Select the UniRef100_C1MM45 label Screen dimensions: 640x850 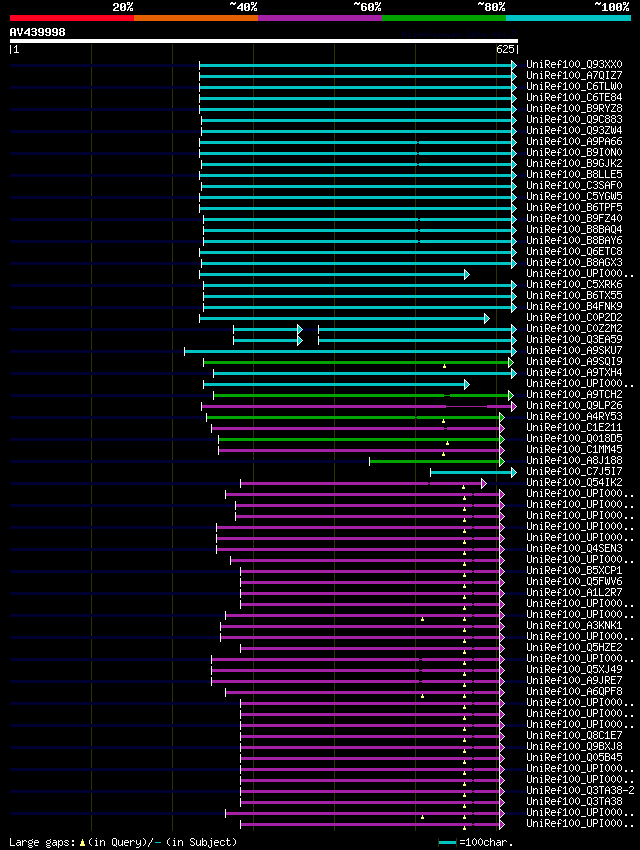click(574, 449)
